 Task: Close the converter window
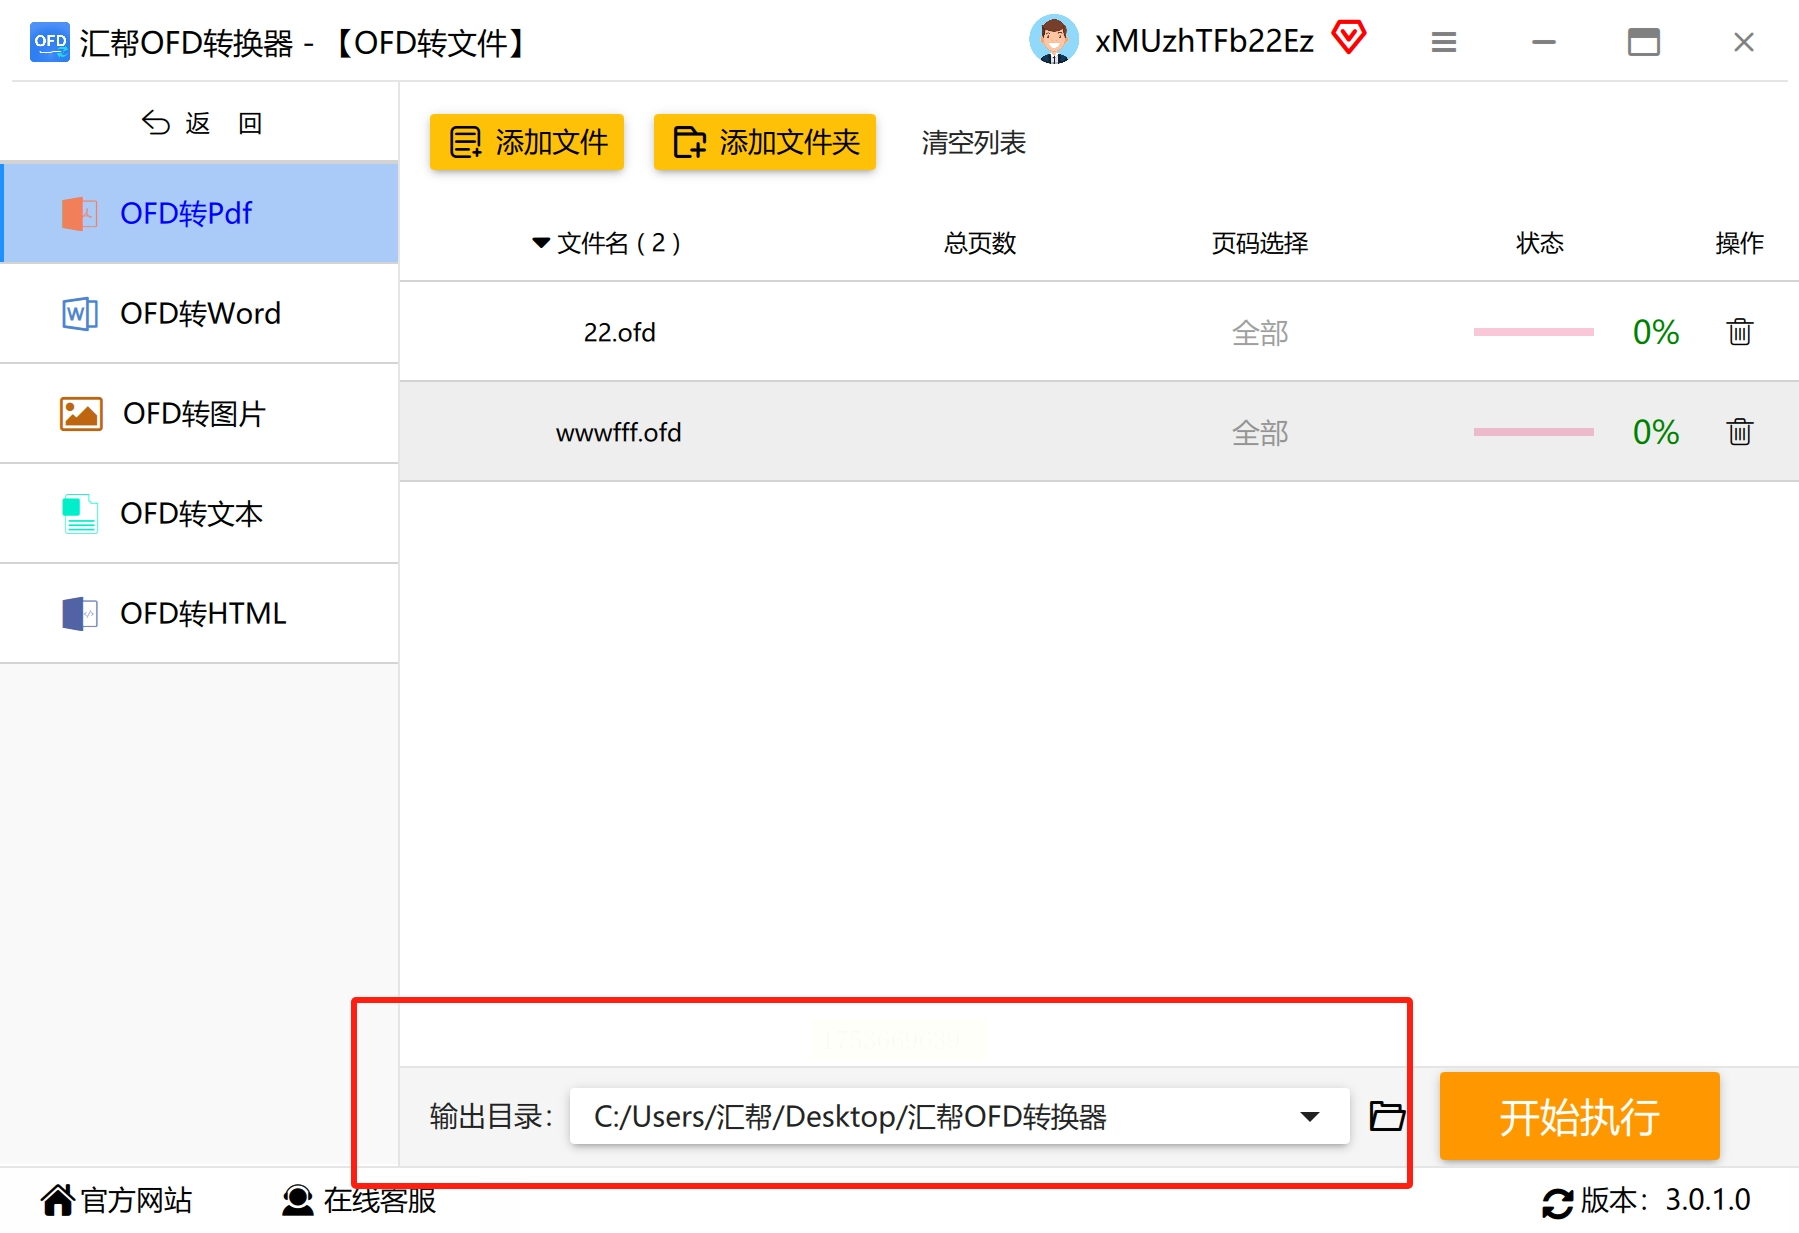(1743, 42)
